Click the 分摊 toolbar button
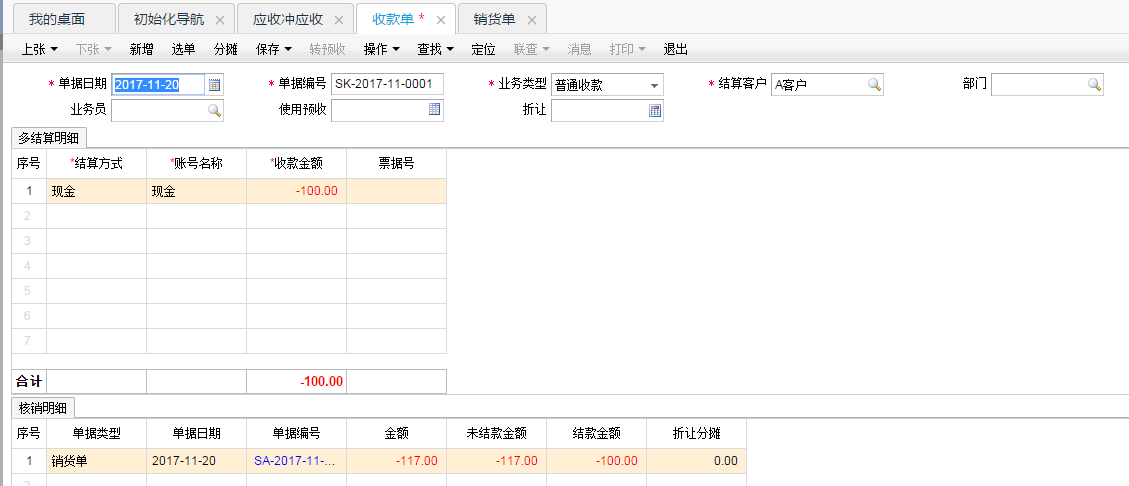This screenshot has height=486, width=1129. [x=225, y=50]
